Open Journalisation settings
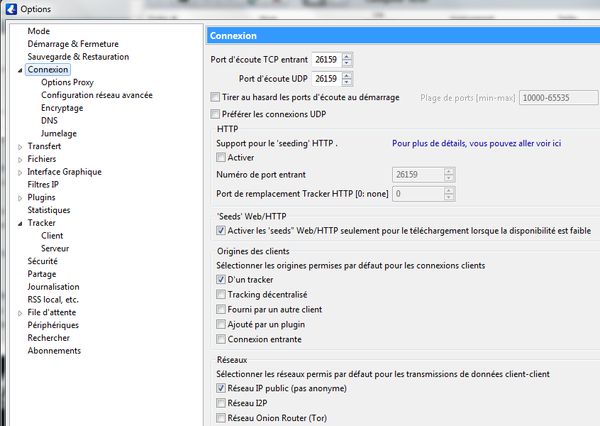This screenshot has width=600, height=426. (53, 287)
